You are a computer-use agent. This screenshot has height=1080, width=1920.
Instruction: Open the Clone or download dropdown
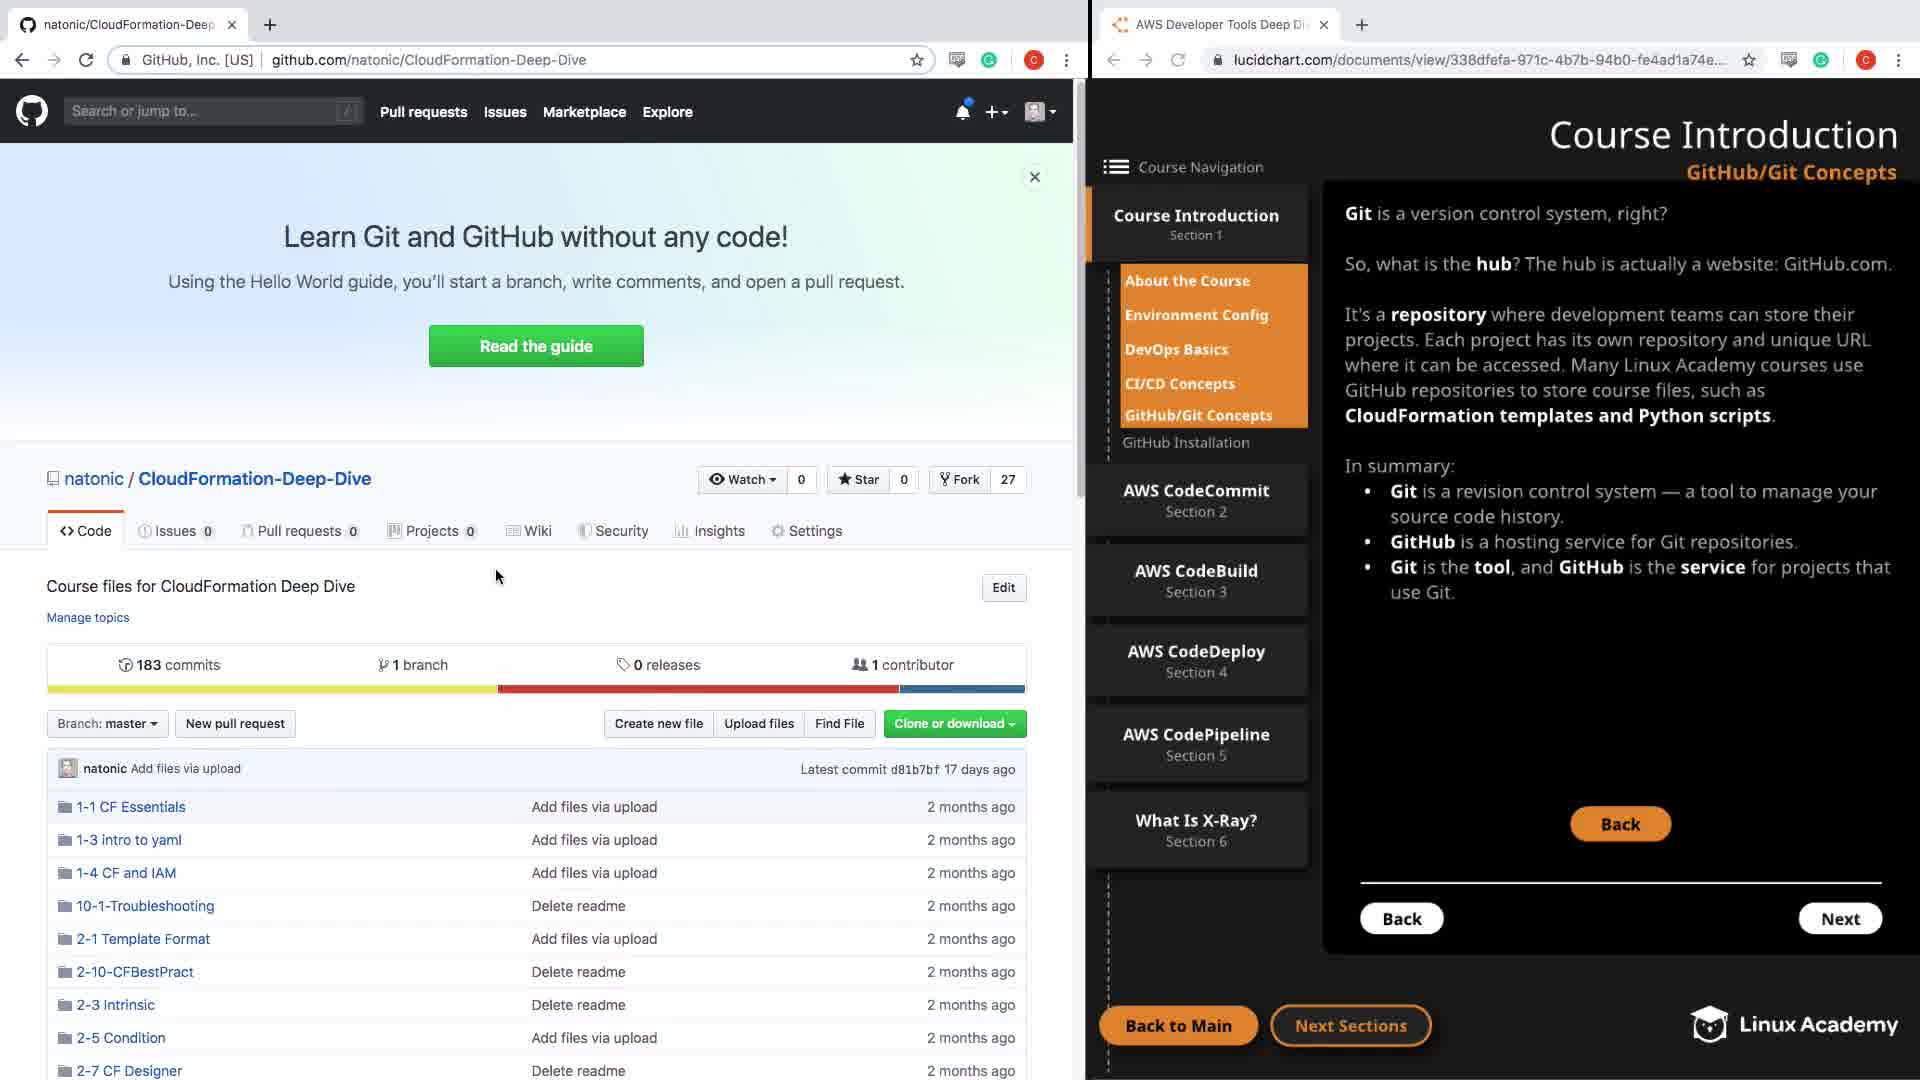pyautogui.click(x=954, y=724)
